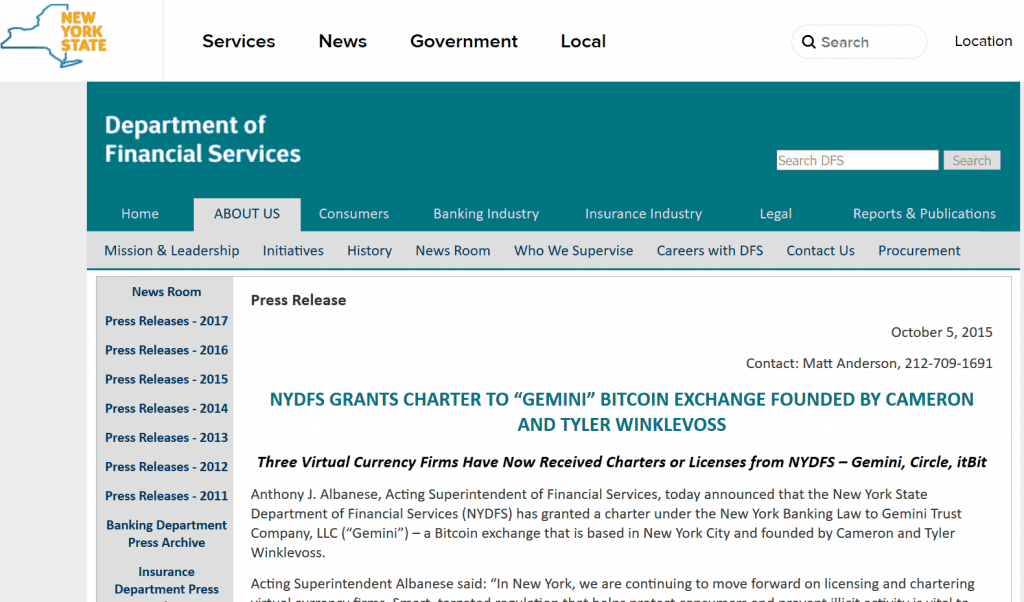The image size is (1024, 602).
Task: Open the Procurement link
Action: [919, 251]
